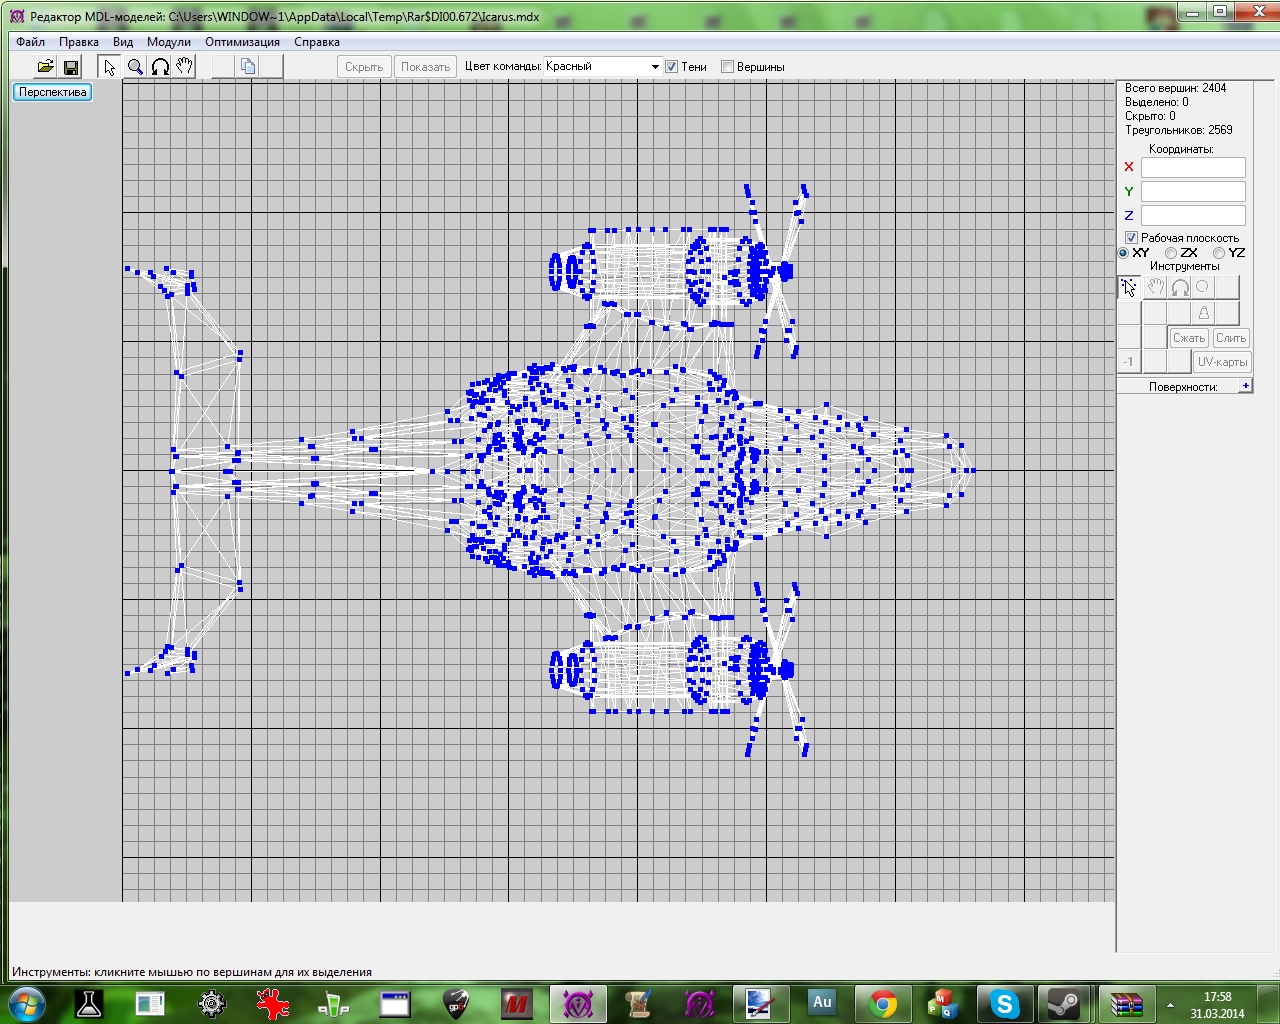Switch to WinRAR in the taskbar
The width and height of the screenshot is (1280, 1024).
(x=1126, y=1003)
